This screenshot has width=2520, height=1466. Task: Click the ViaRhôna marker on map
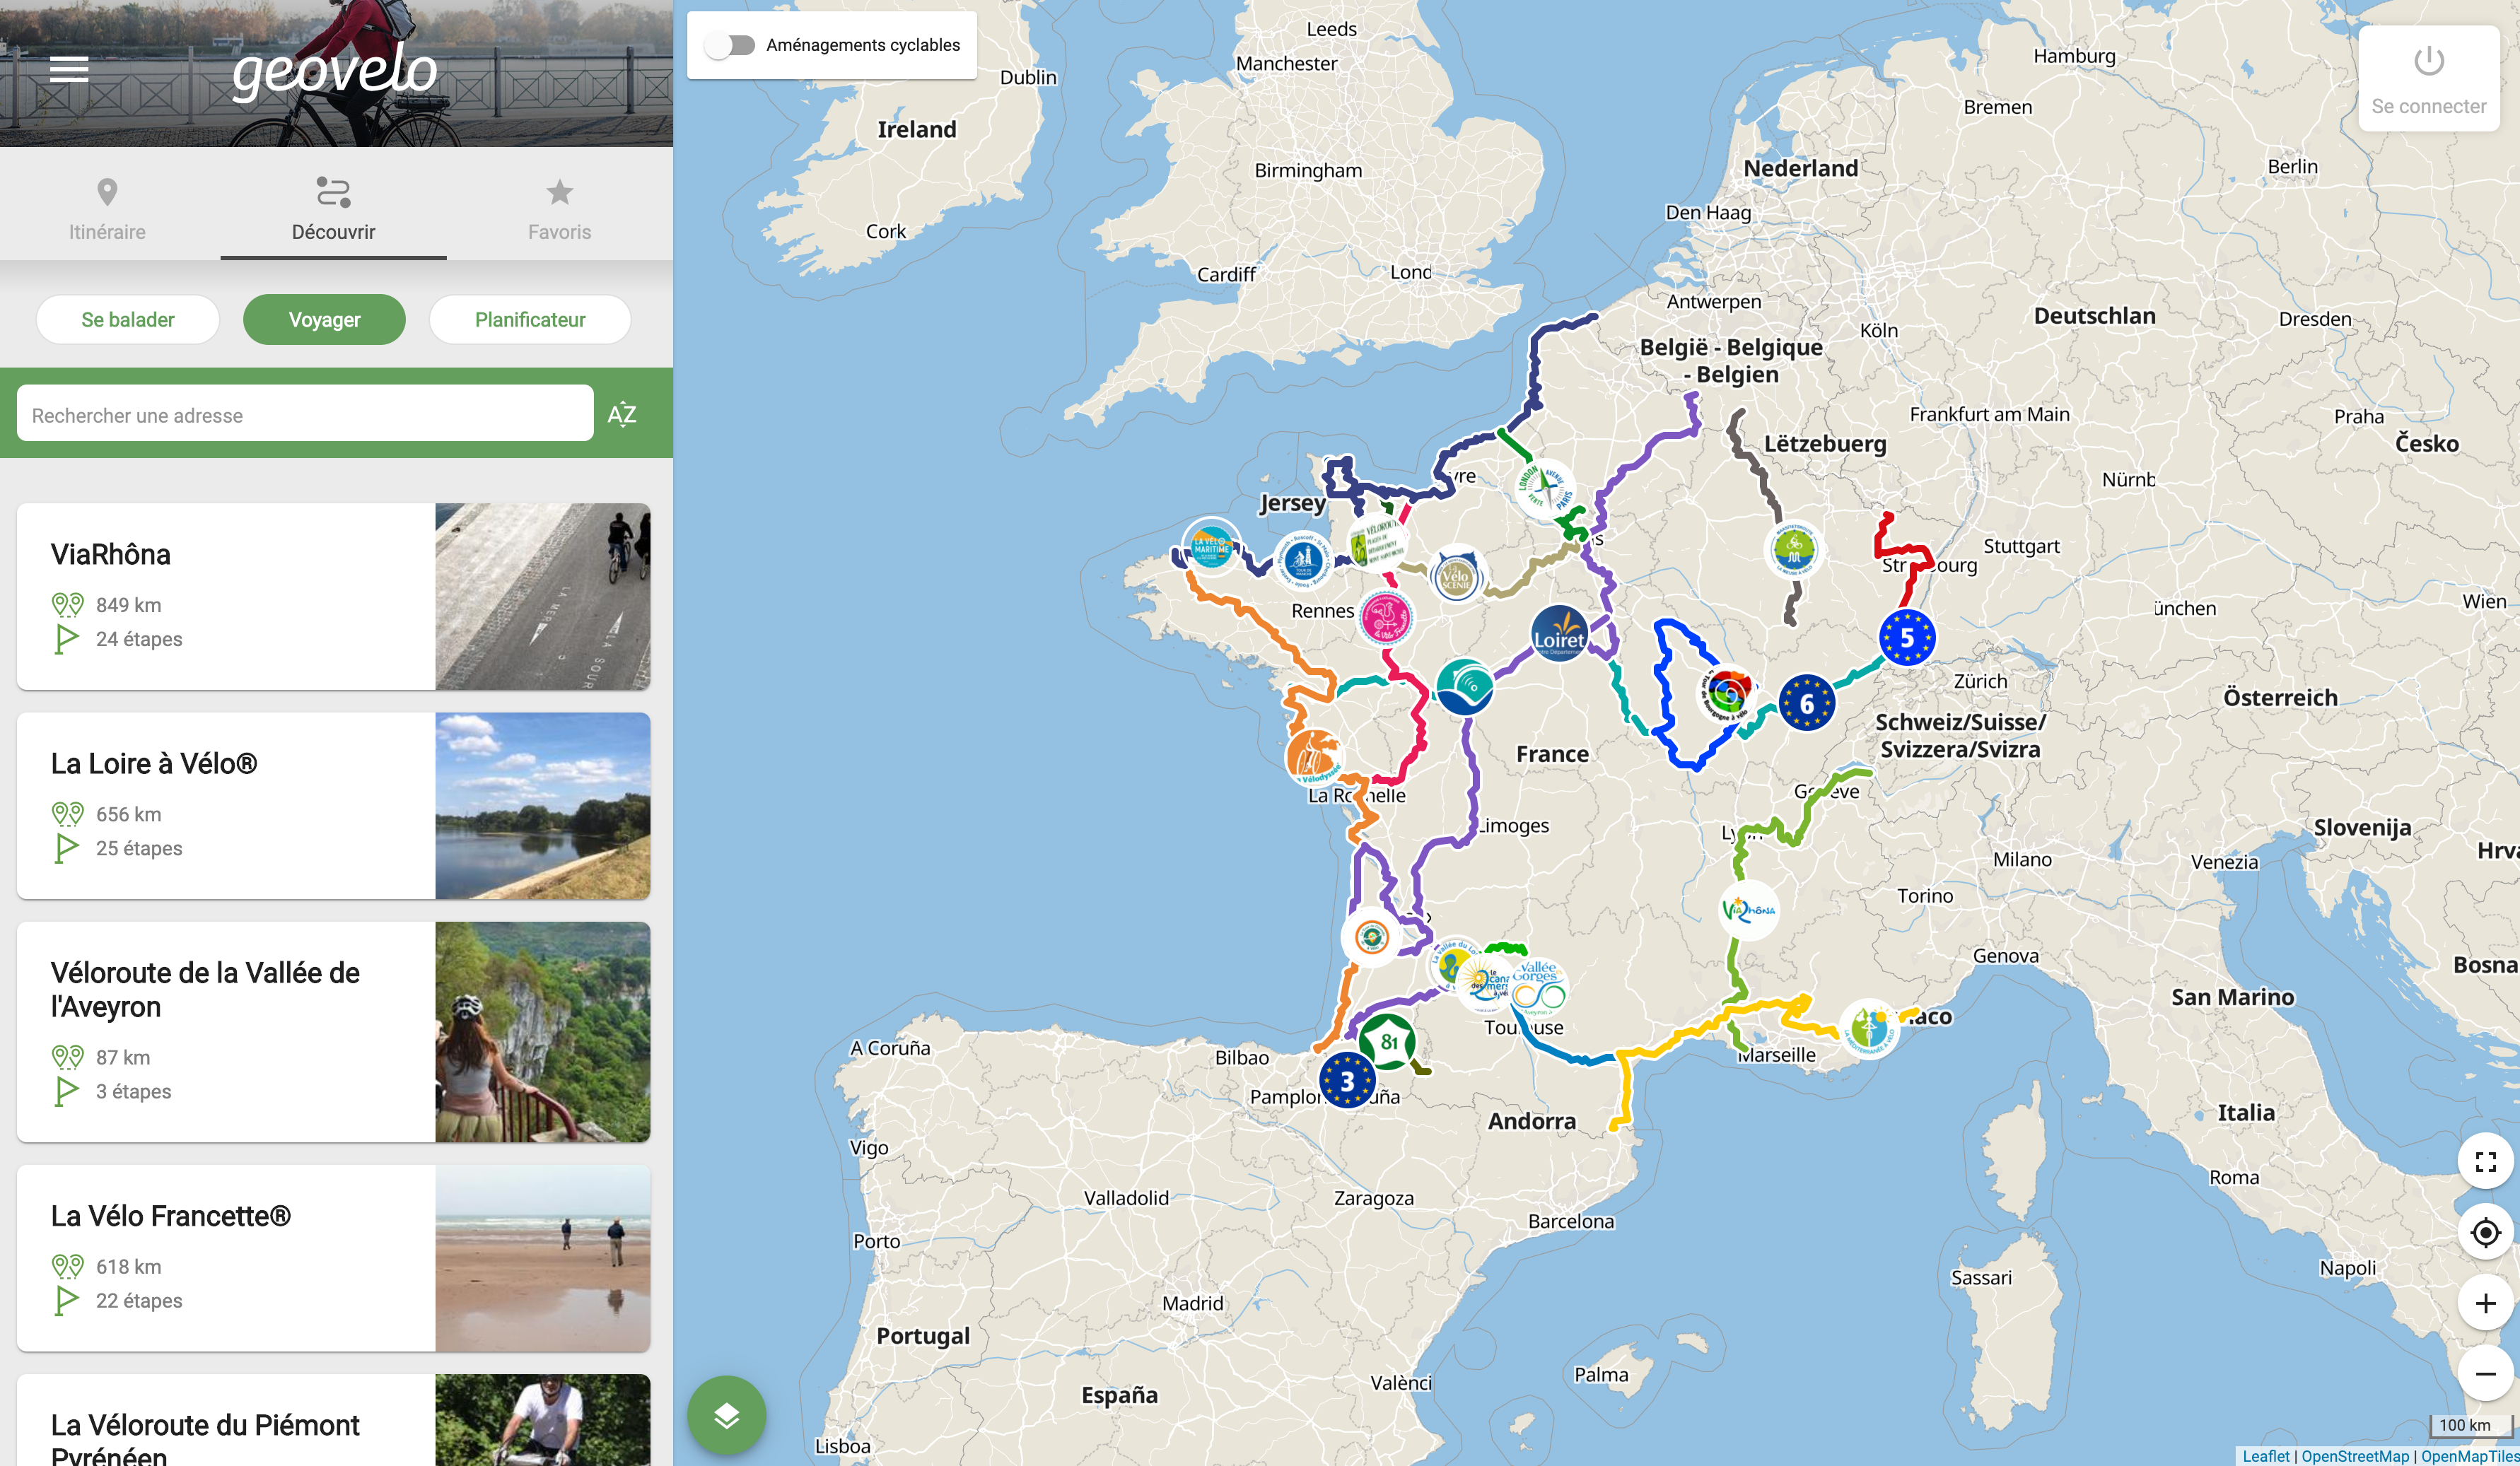click(x=1748, y=909)
